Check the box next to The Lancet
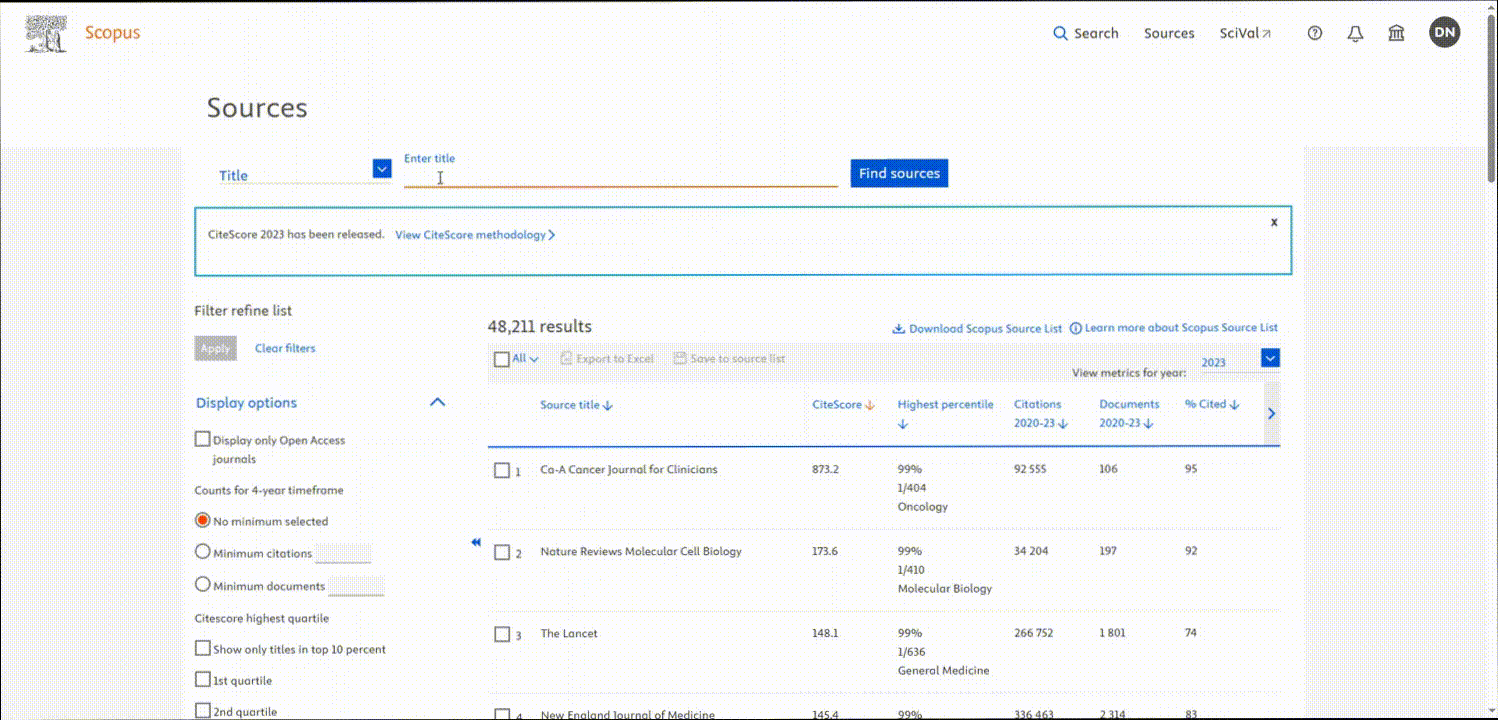 (x=503, y=634)
